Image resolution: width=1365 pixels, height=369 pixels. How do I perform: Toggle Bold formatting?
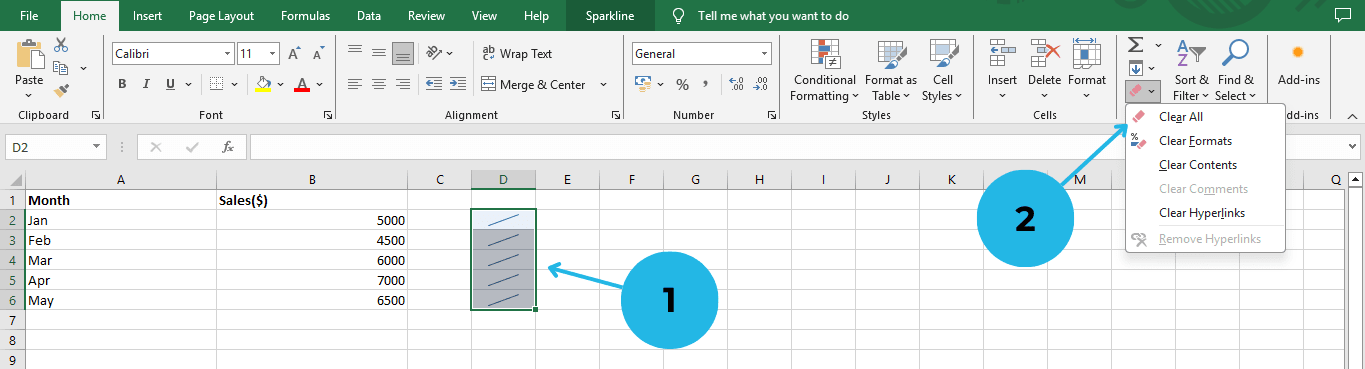(x=122, y=84)
